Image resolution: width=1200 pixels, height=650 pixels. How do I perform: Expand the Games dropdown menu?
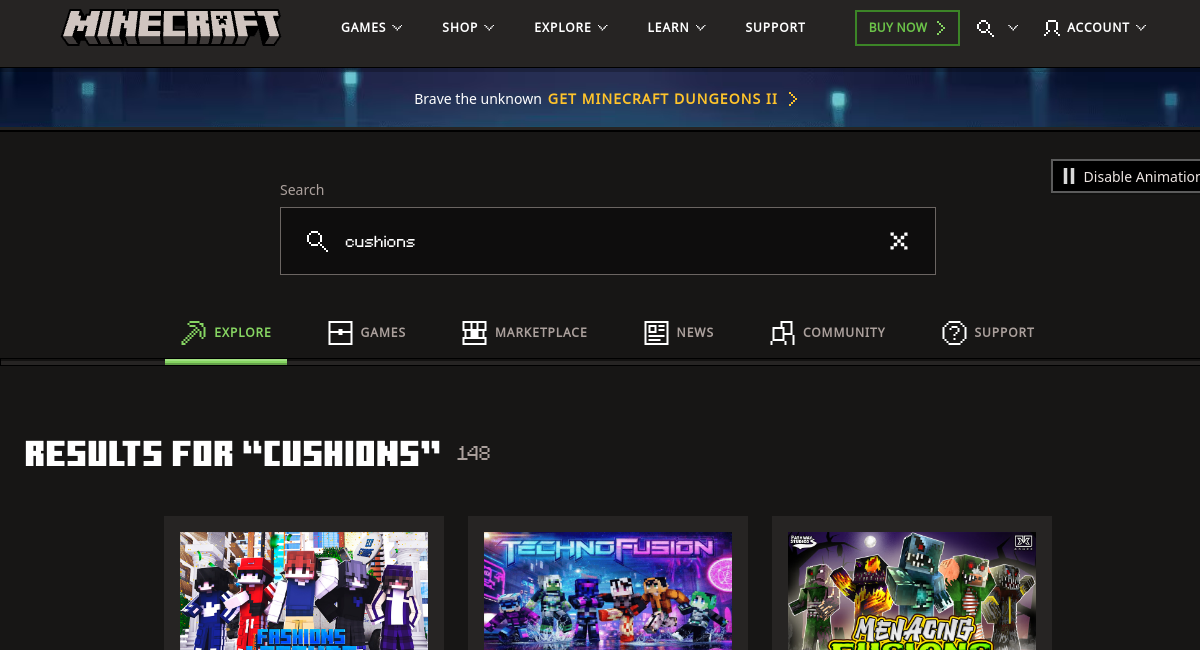(372, 28)
